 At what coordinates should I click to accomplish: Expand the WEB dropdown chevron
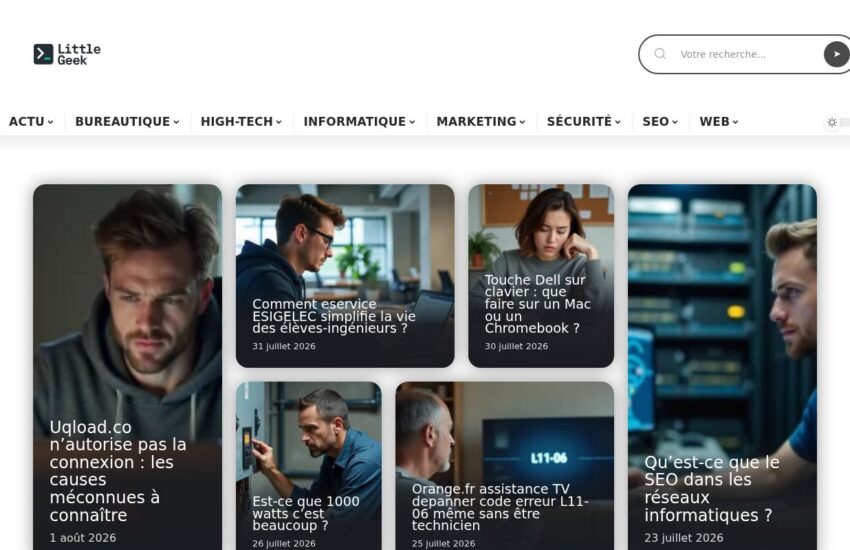(x=735, y=122)
